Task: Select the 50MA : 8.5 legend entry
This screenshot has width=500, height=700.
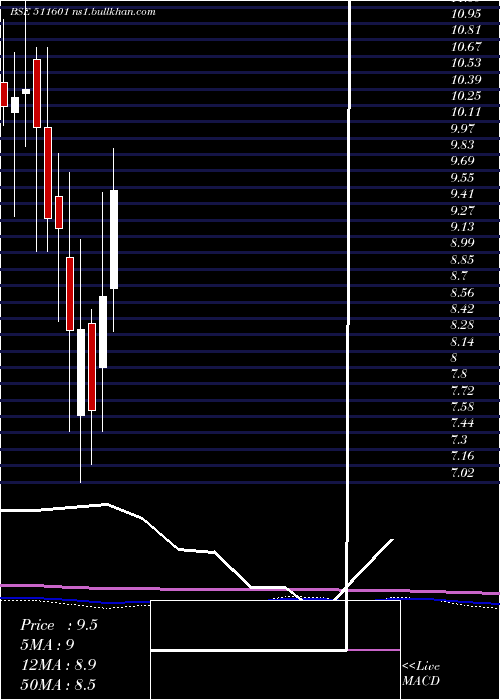Action: click(x=58, y=684)
